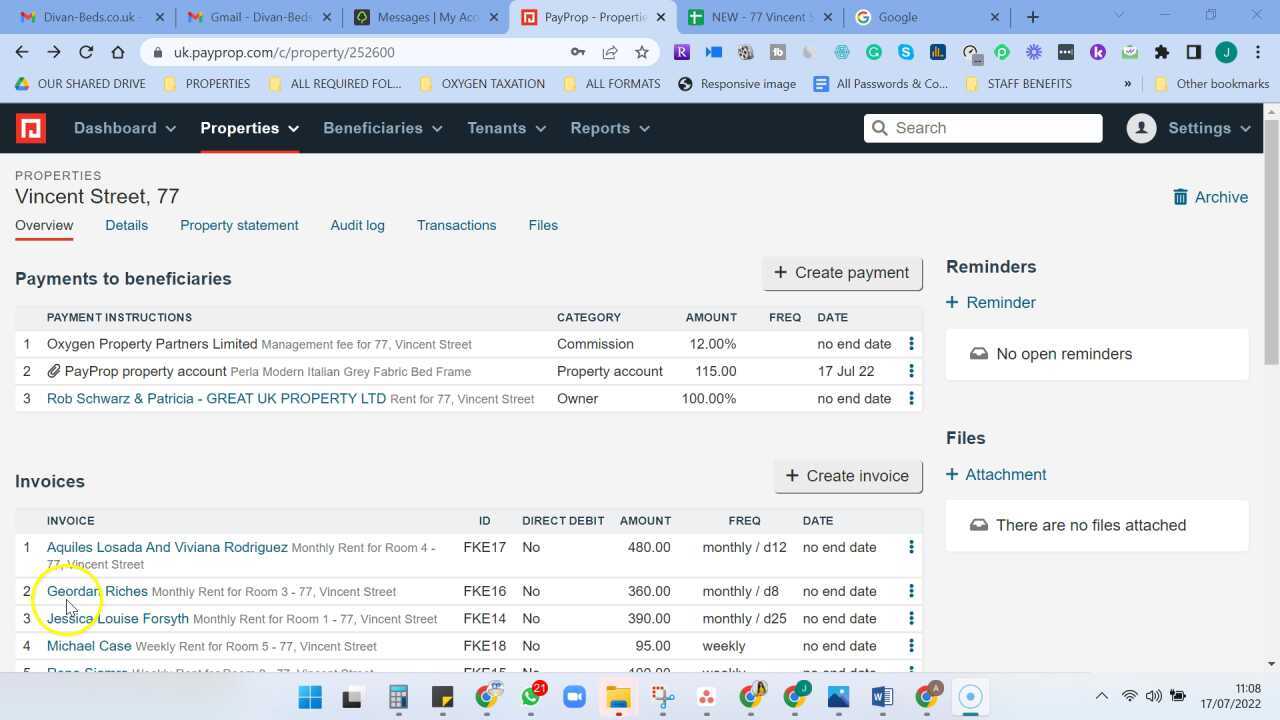Open the options menu for Michael Case's invoice
1280x720 pixels.
click(911, 646)
